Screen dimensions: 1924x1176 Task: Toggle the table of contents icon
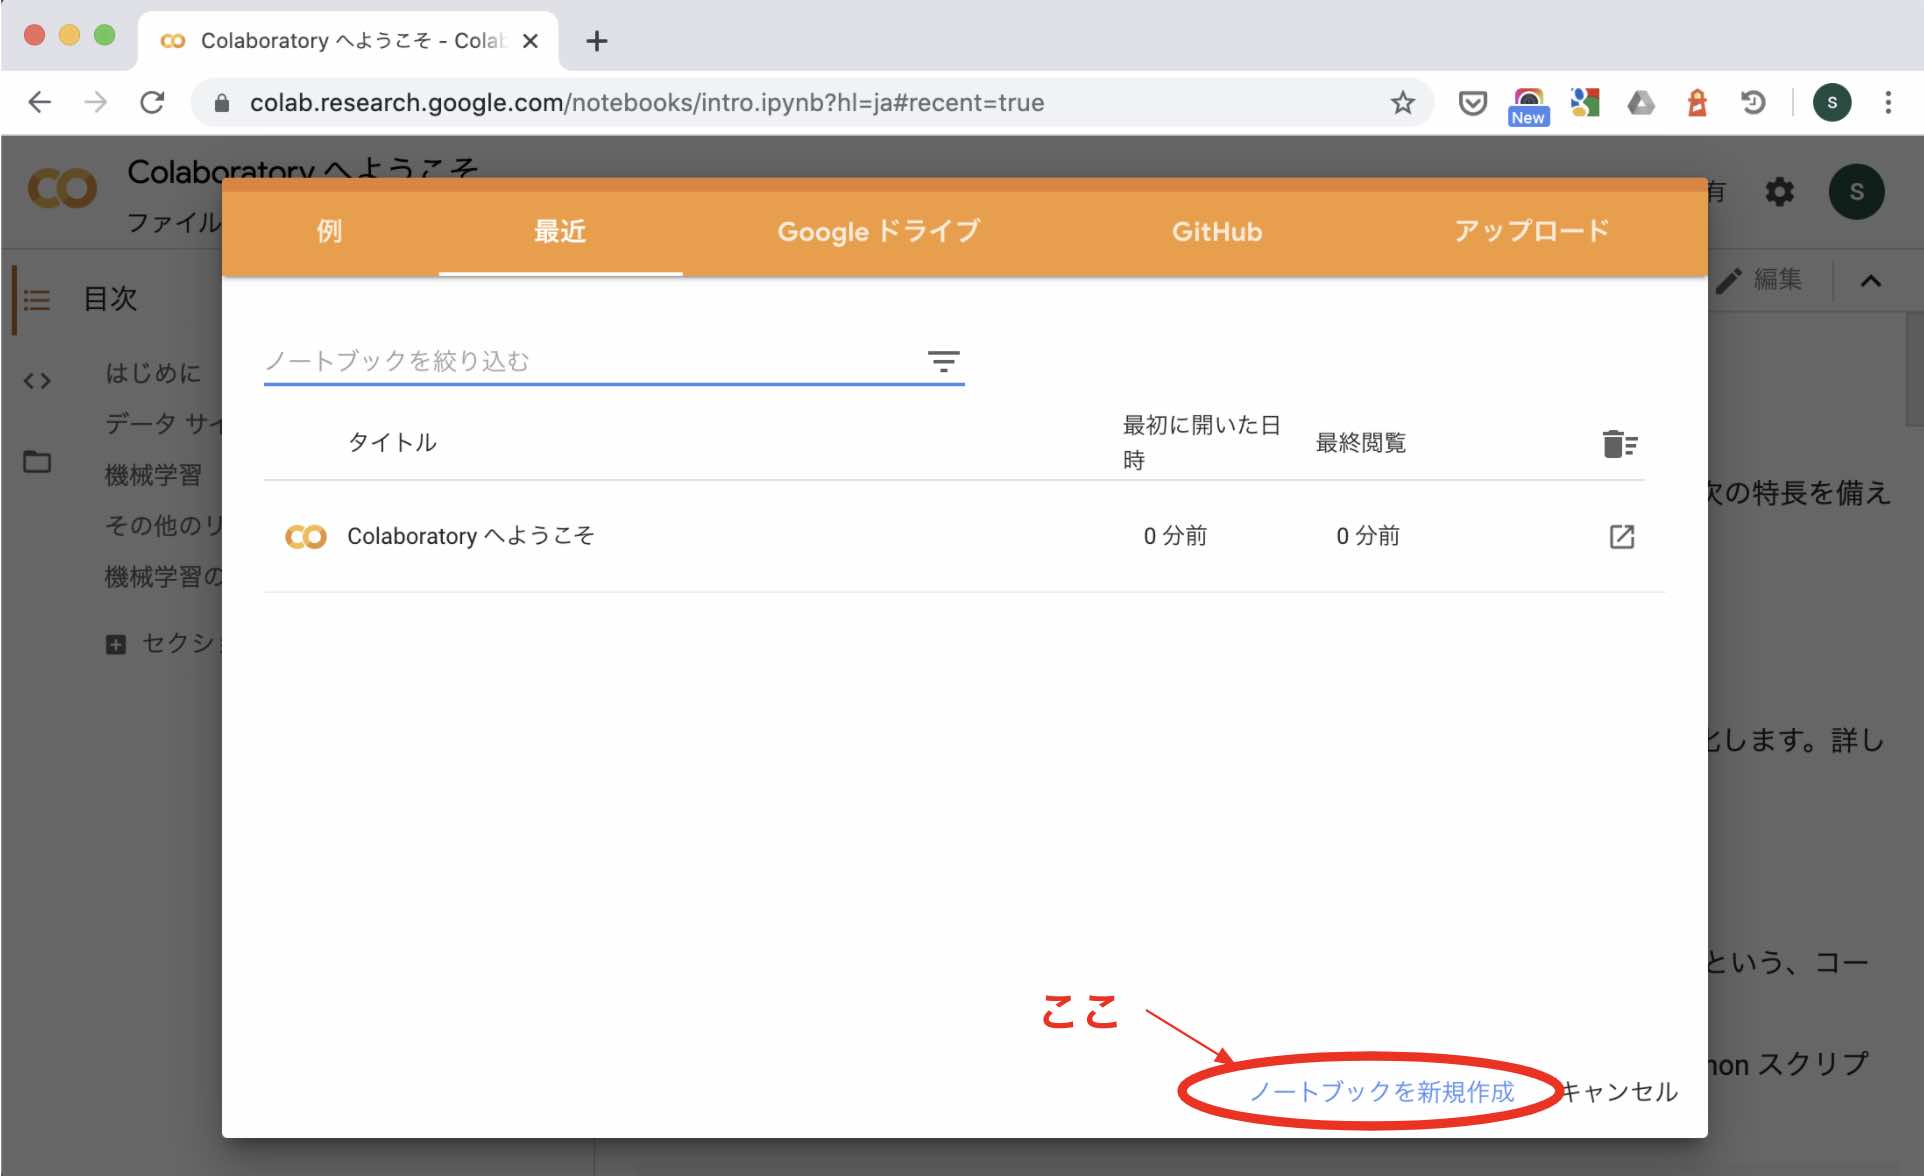click(x=37, y=299)
